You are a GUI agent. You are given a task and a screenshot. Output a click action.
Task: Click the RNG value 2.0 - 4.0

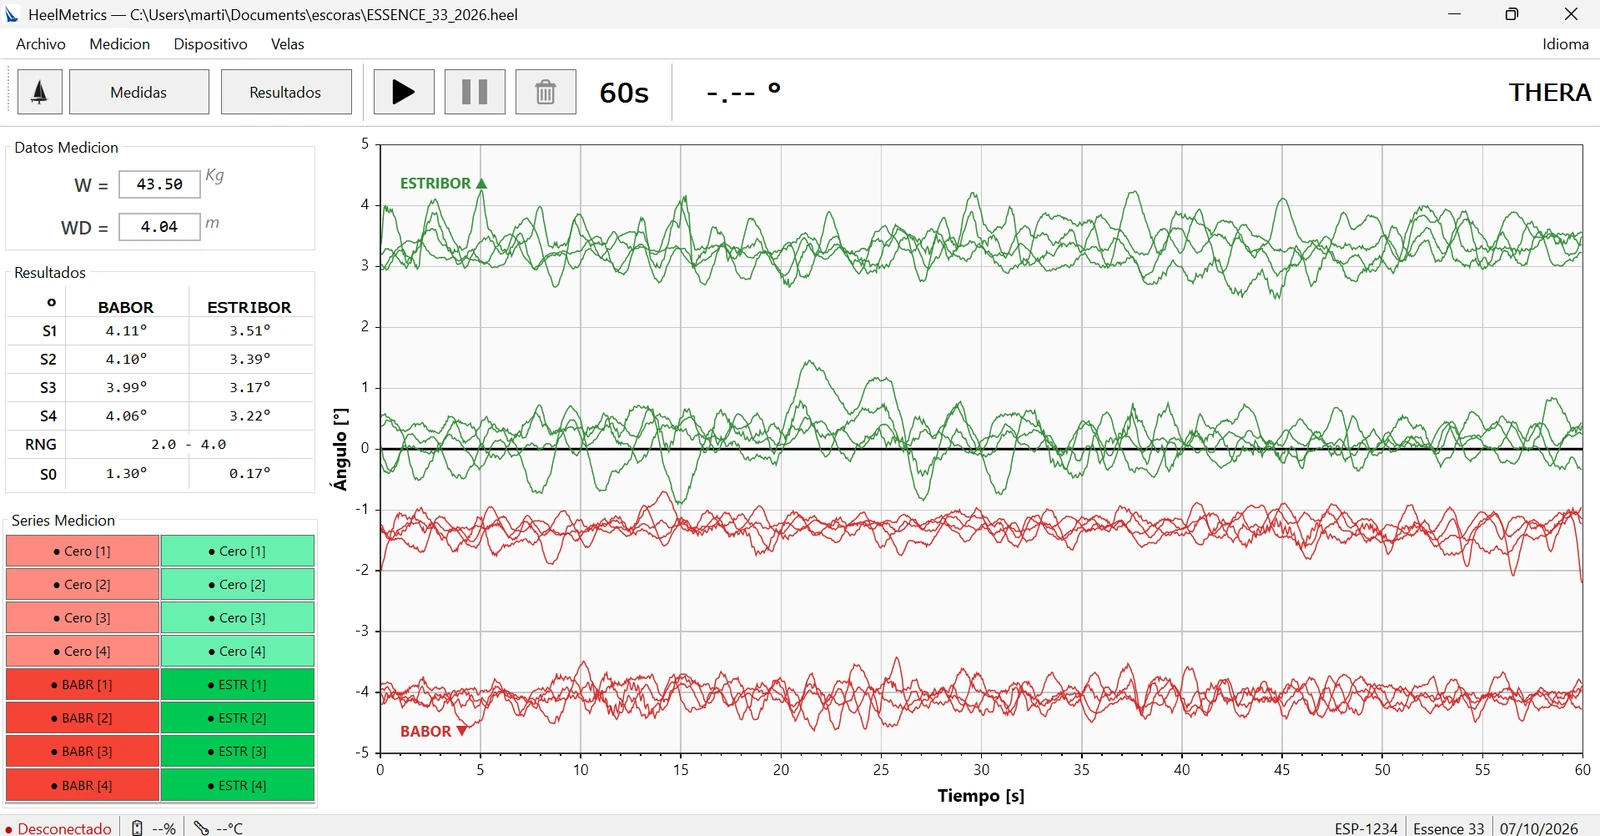point(189,444)
